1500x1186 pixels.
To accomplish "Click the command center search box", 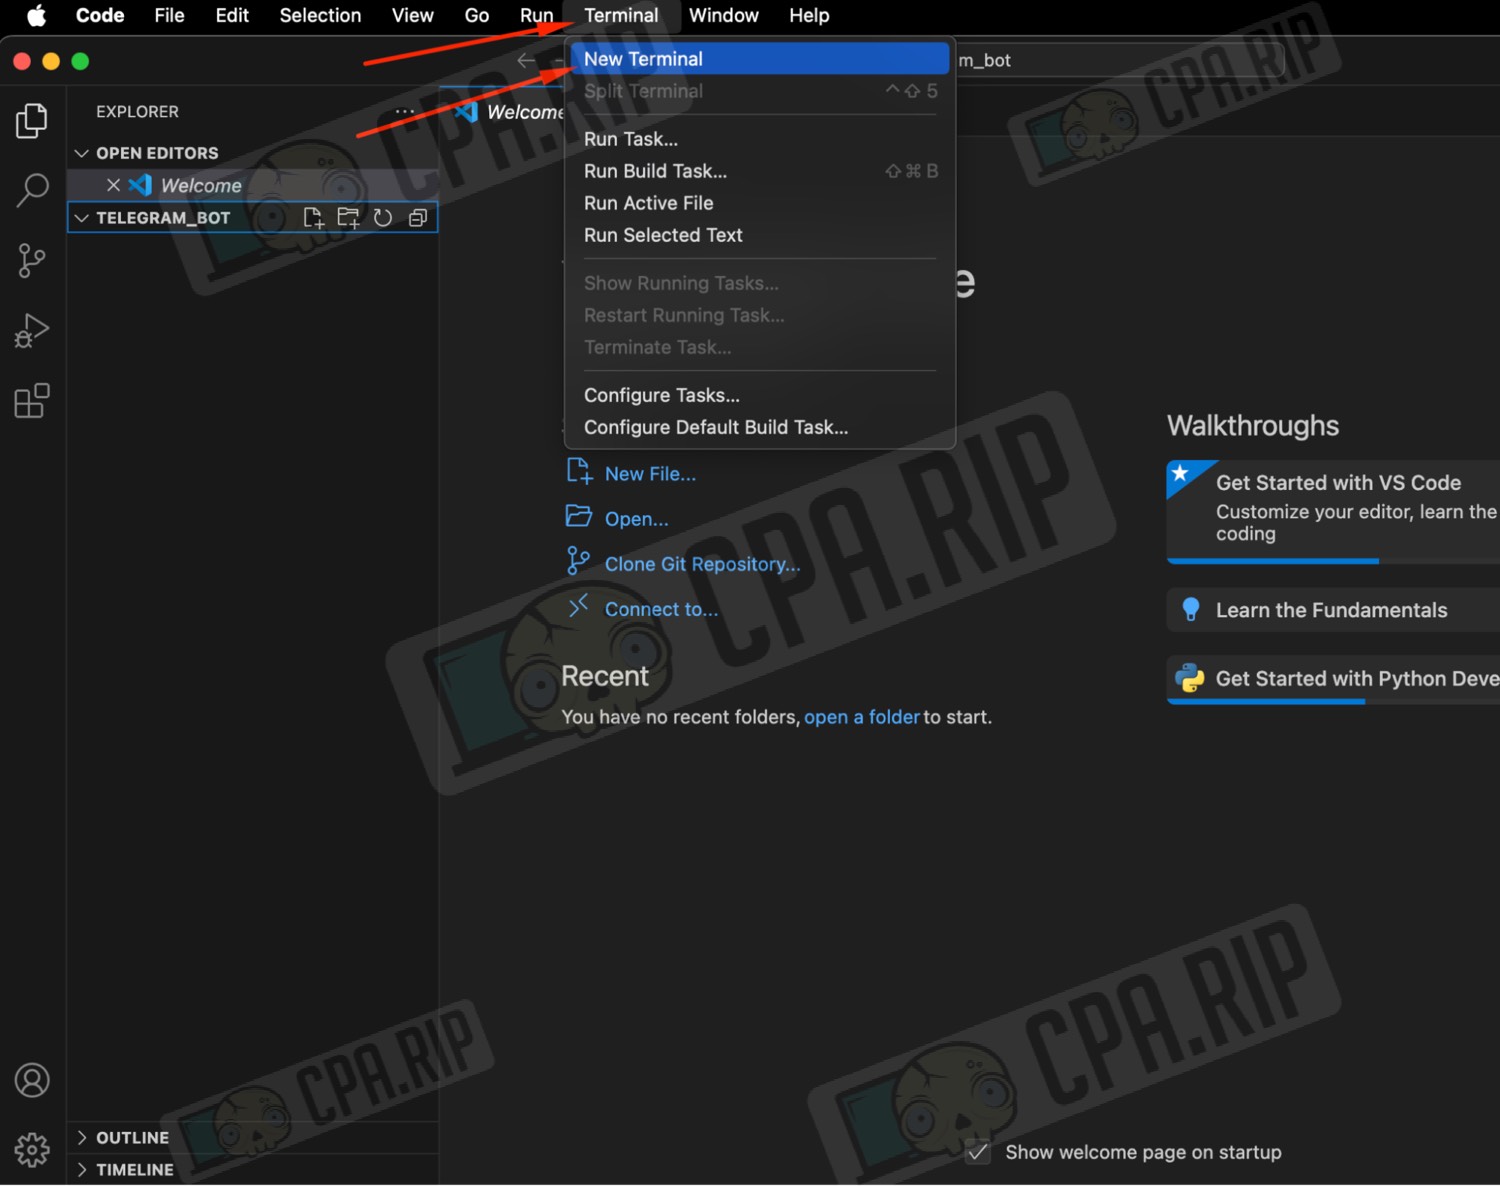I will pos(1120,60).
